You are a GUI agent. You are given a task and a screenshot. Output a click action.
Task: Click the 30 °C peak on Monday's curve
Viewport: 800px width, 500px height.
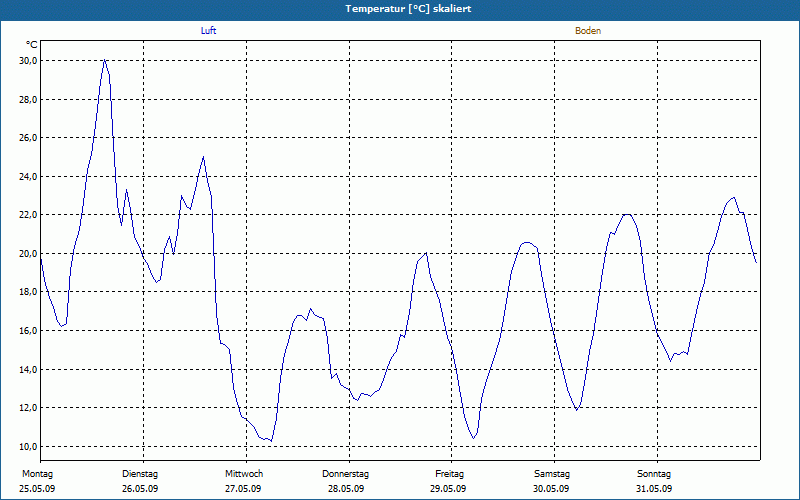click(x=105, y=60)
